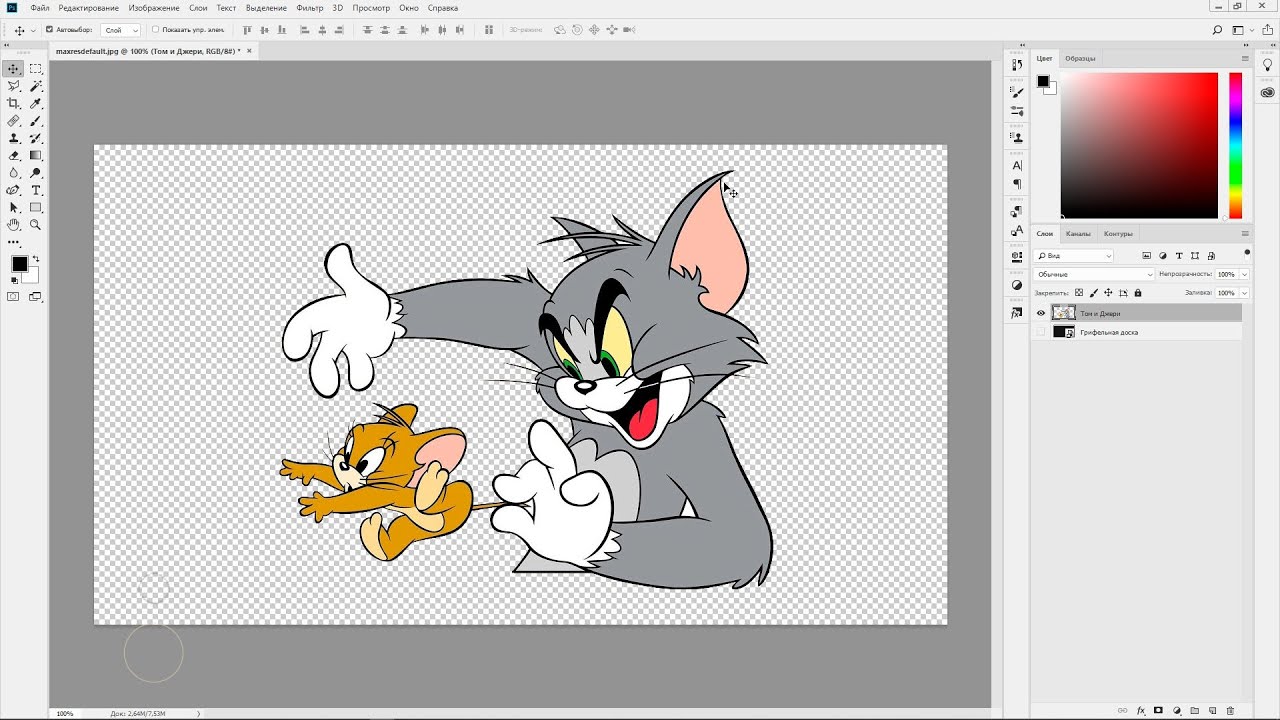The image size is (1280, 720).
Task: Filter layers by type (T) layers
Action: (x=1179, y=256)
